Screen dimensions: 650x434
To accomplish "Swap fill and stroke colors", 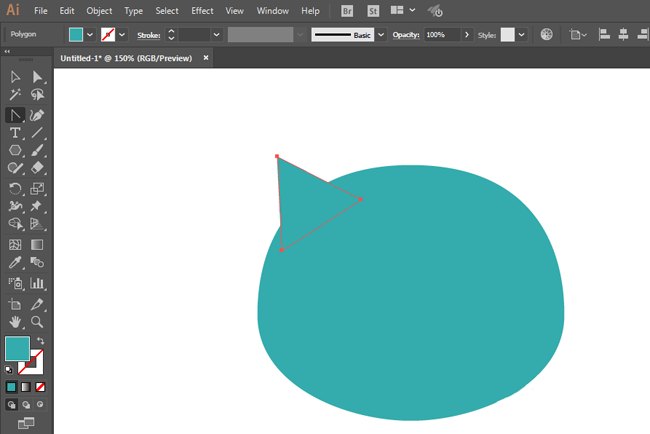I will pyautogui.click(x=41, y=342).
